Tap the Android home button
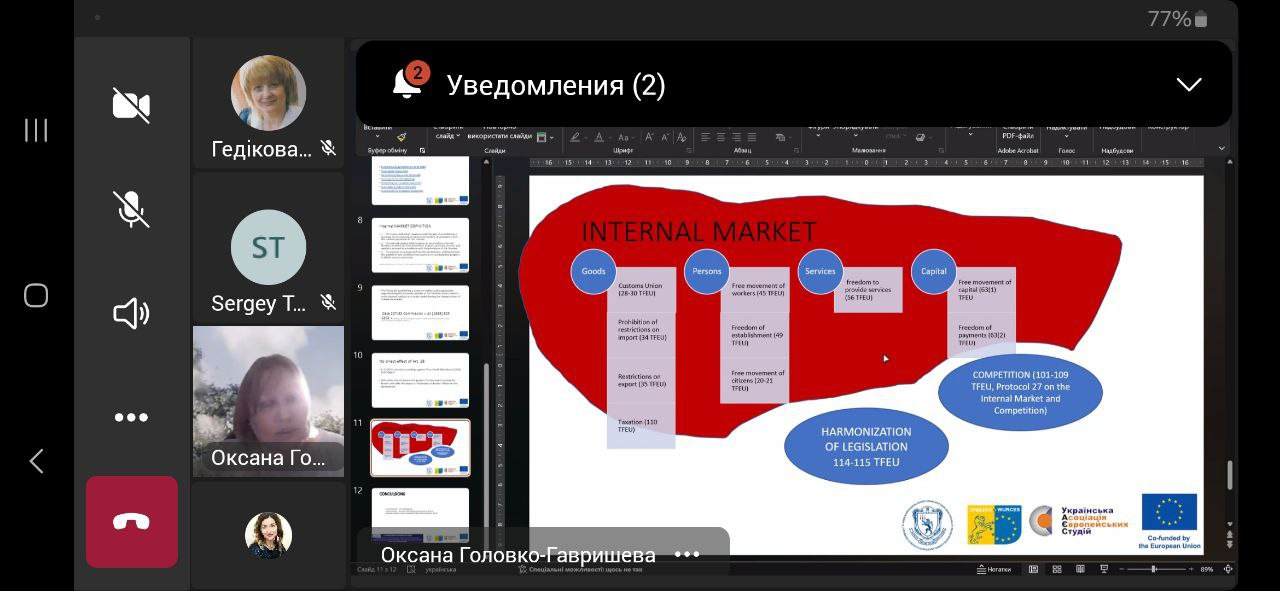Viewport: 1280px width, 591px height. point(36,296)
